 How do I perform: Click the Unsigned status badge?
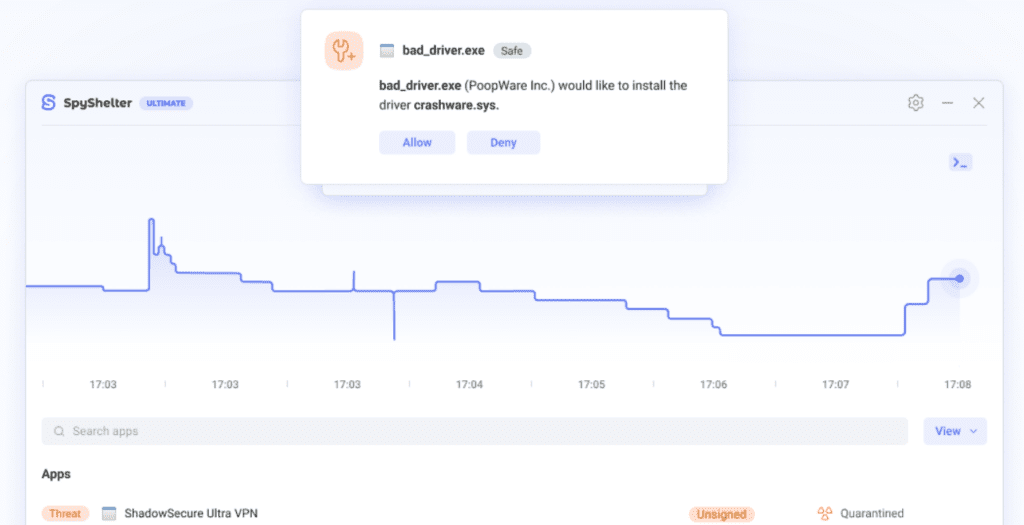click(721, 514)
